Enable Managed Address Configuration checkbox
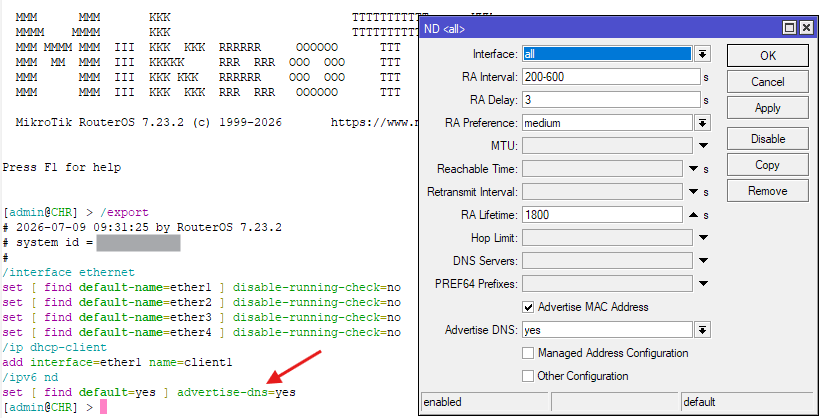This screenshot has width=820, height=418. point(528,353)
